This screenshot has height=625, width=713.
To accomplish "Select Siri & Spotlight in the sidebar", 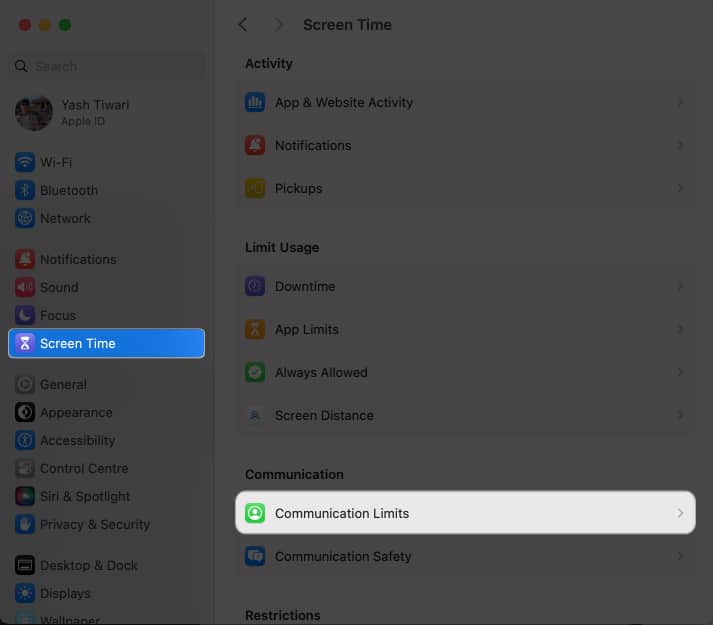I will (106, 496).
